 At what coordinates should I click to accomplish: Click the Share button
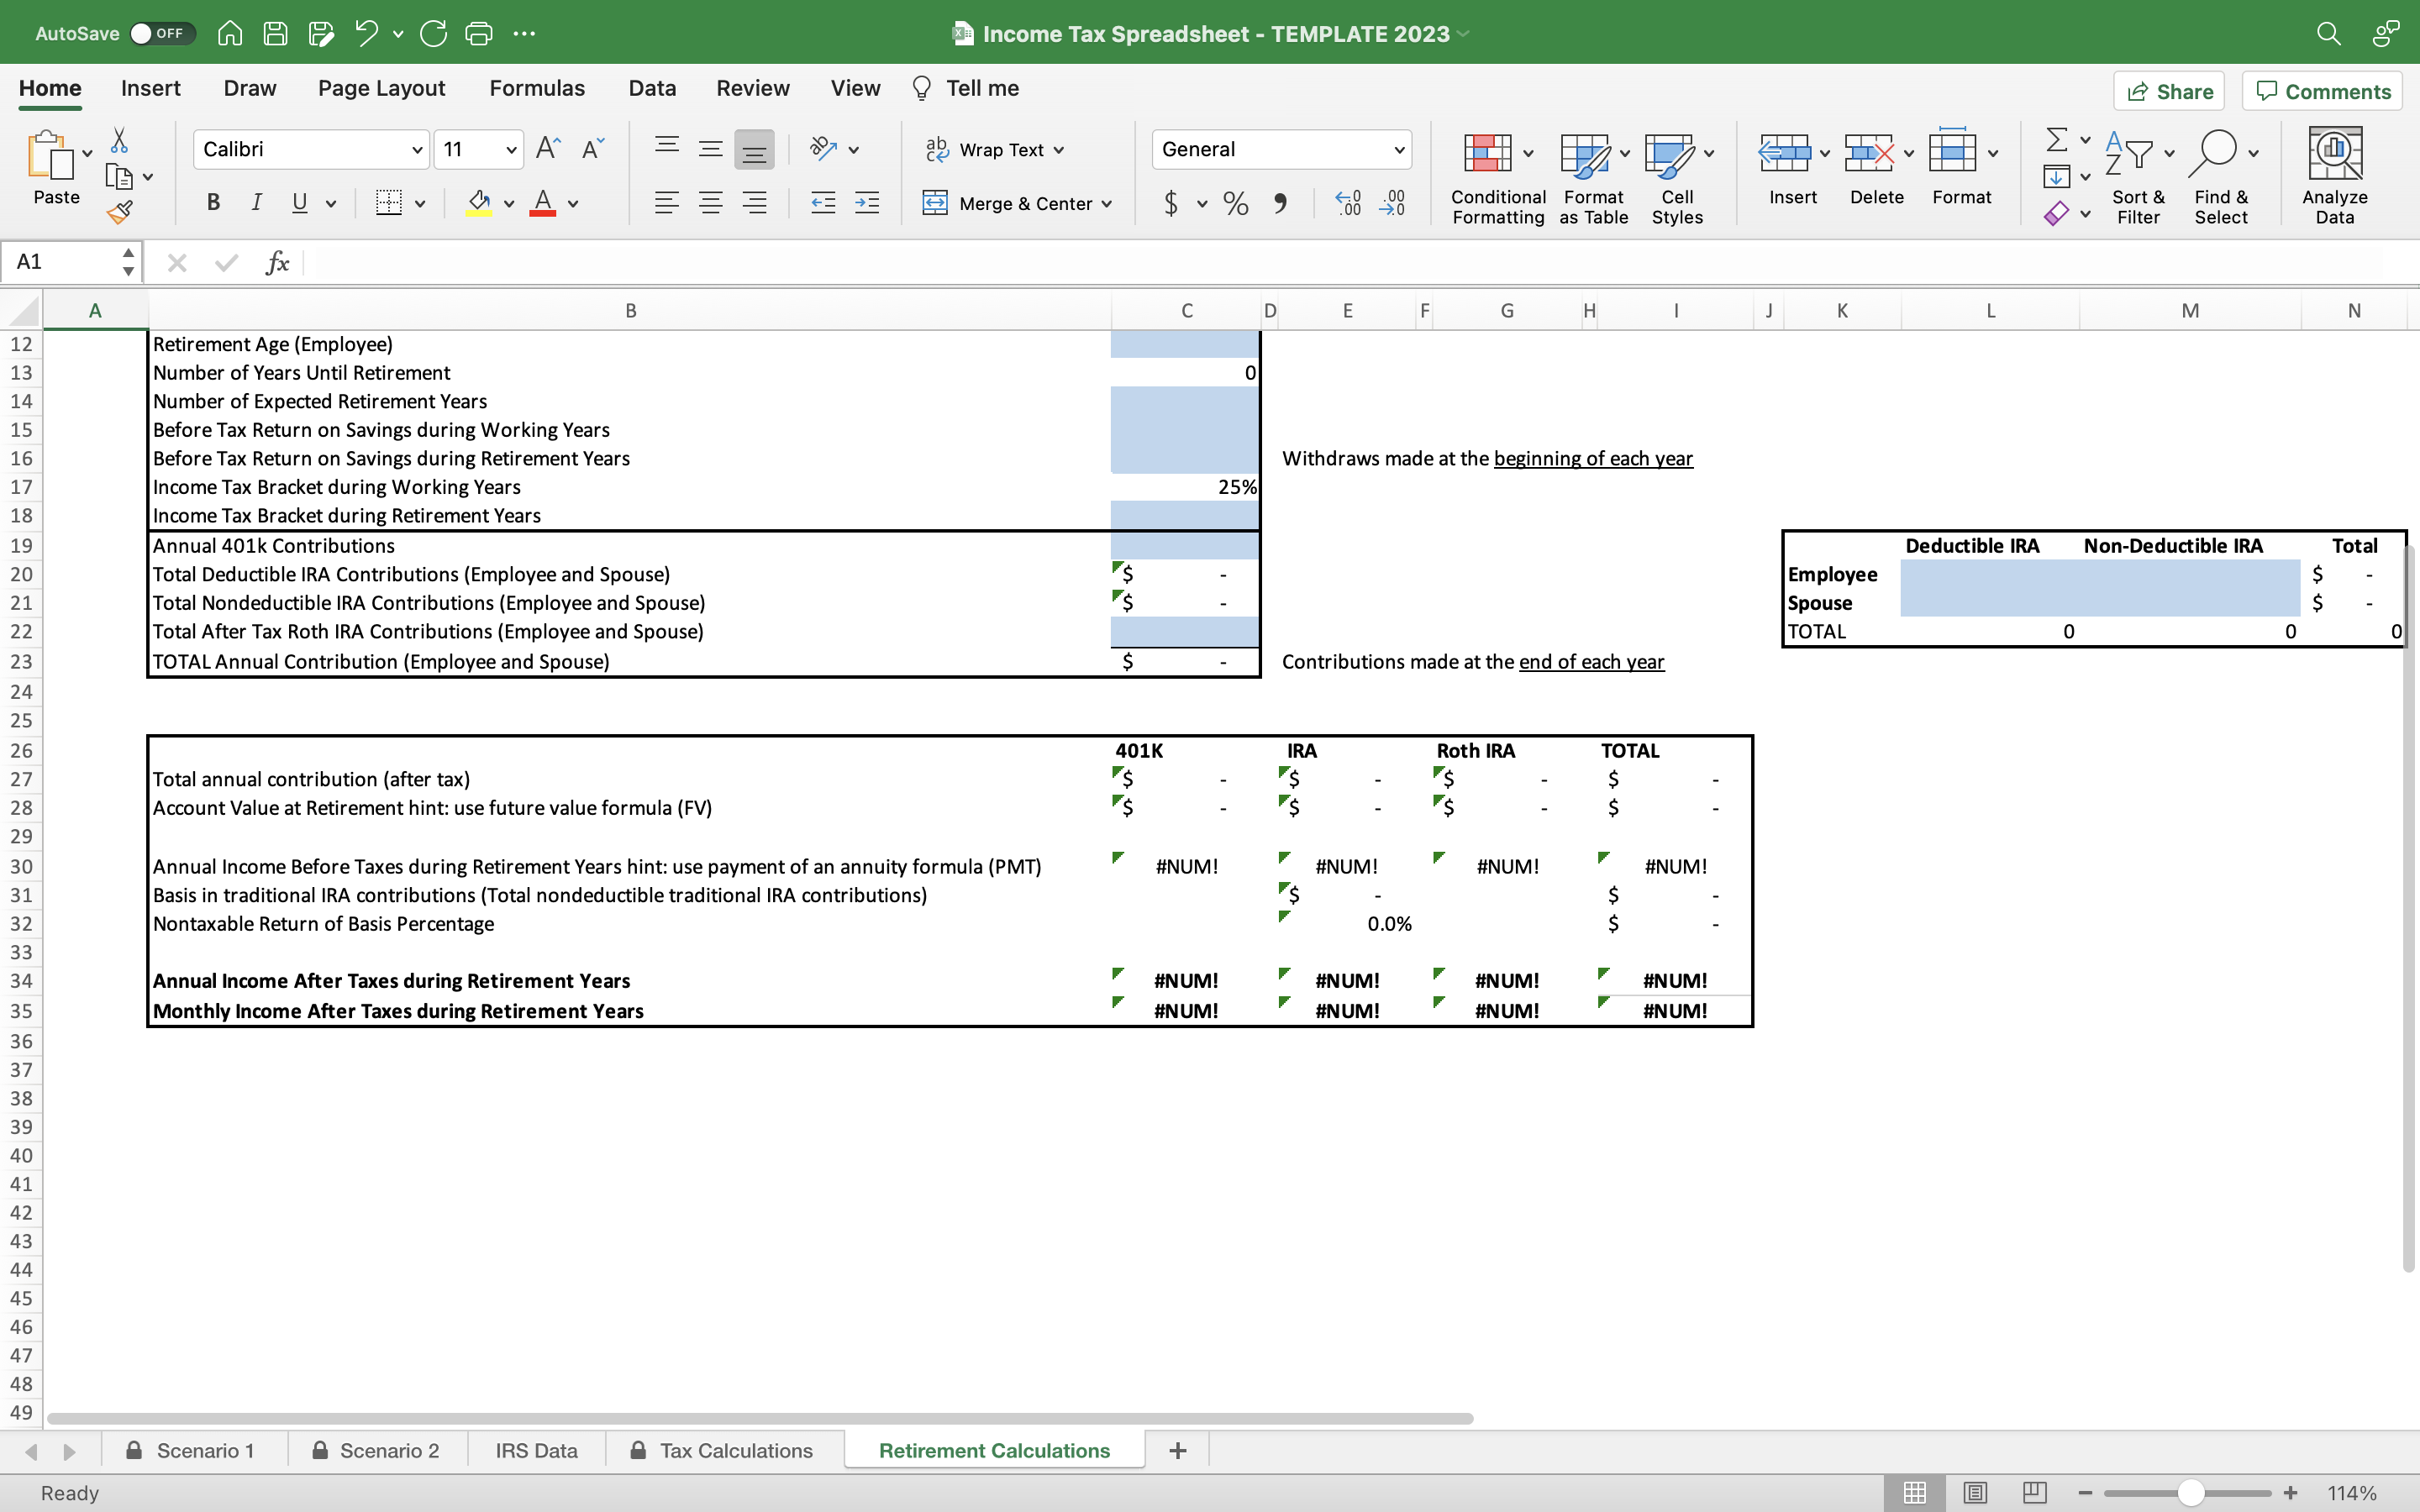pos(2171,90)
